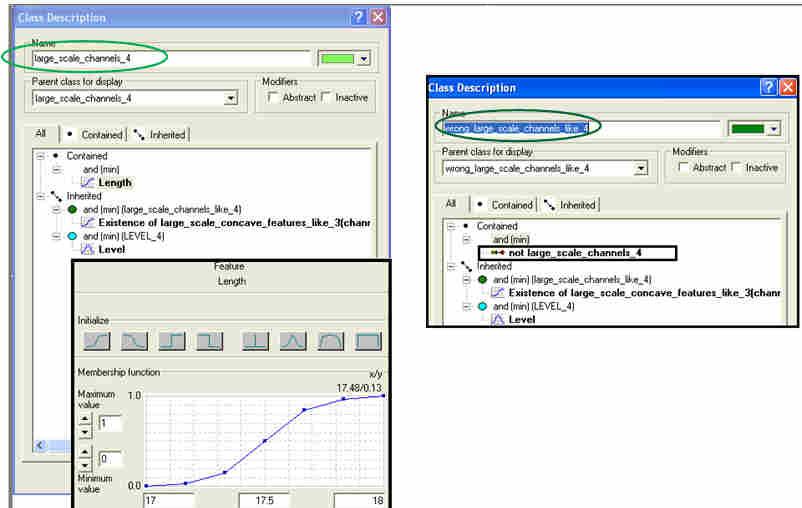Select the descending S-curve membership function shape
The width and height of the screenshot is (802, 508).
[x=135, y=341]
